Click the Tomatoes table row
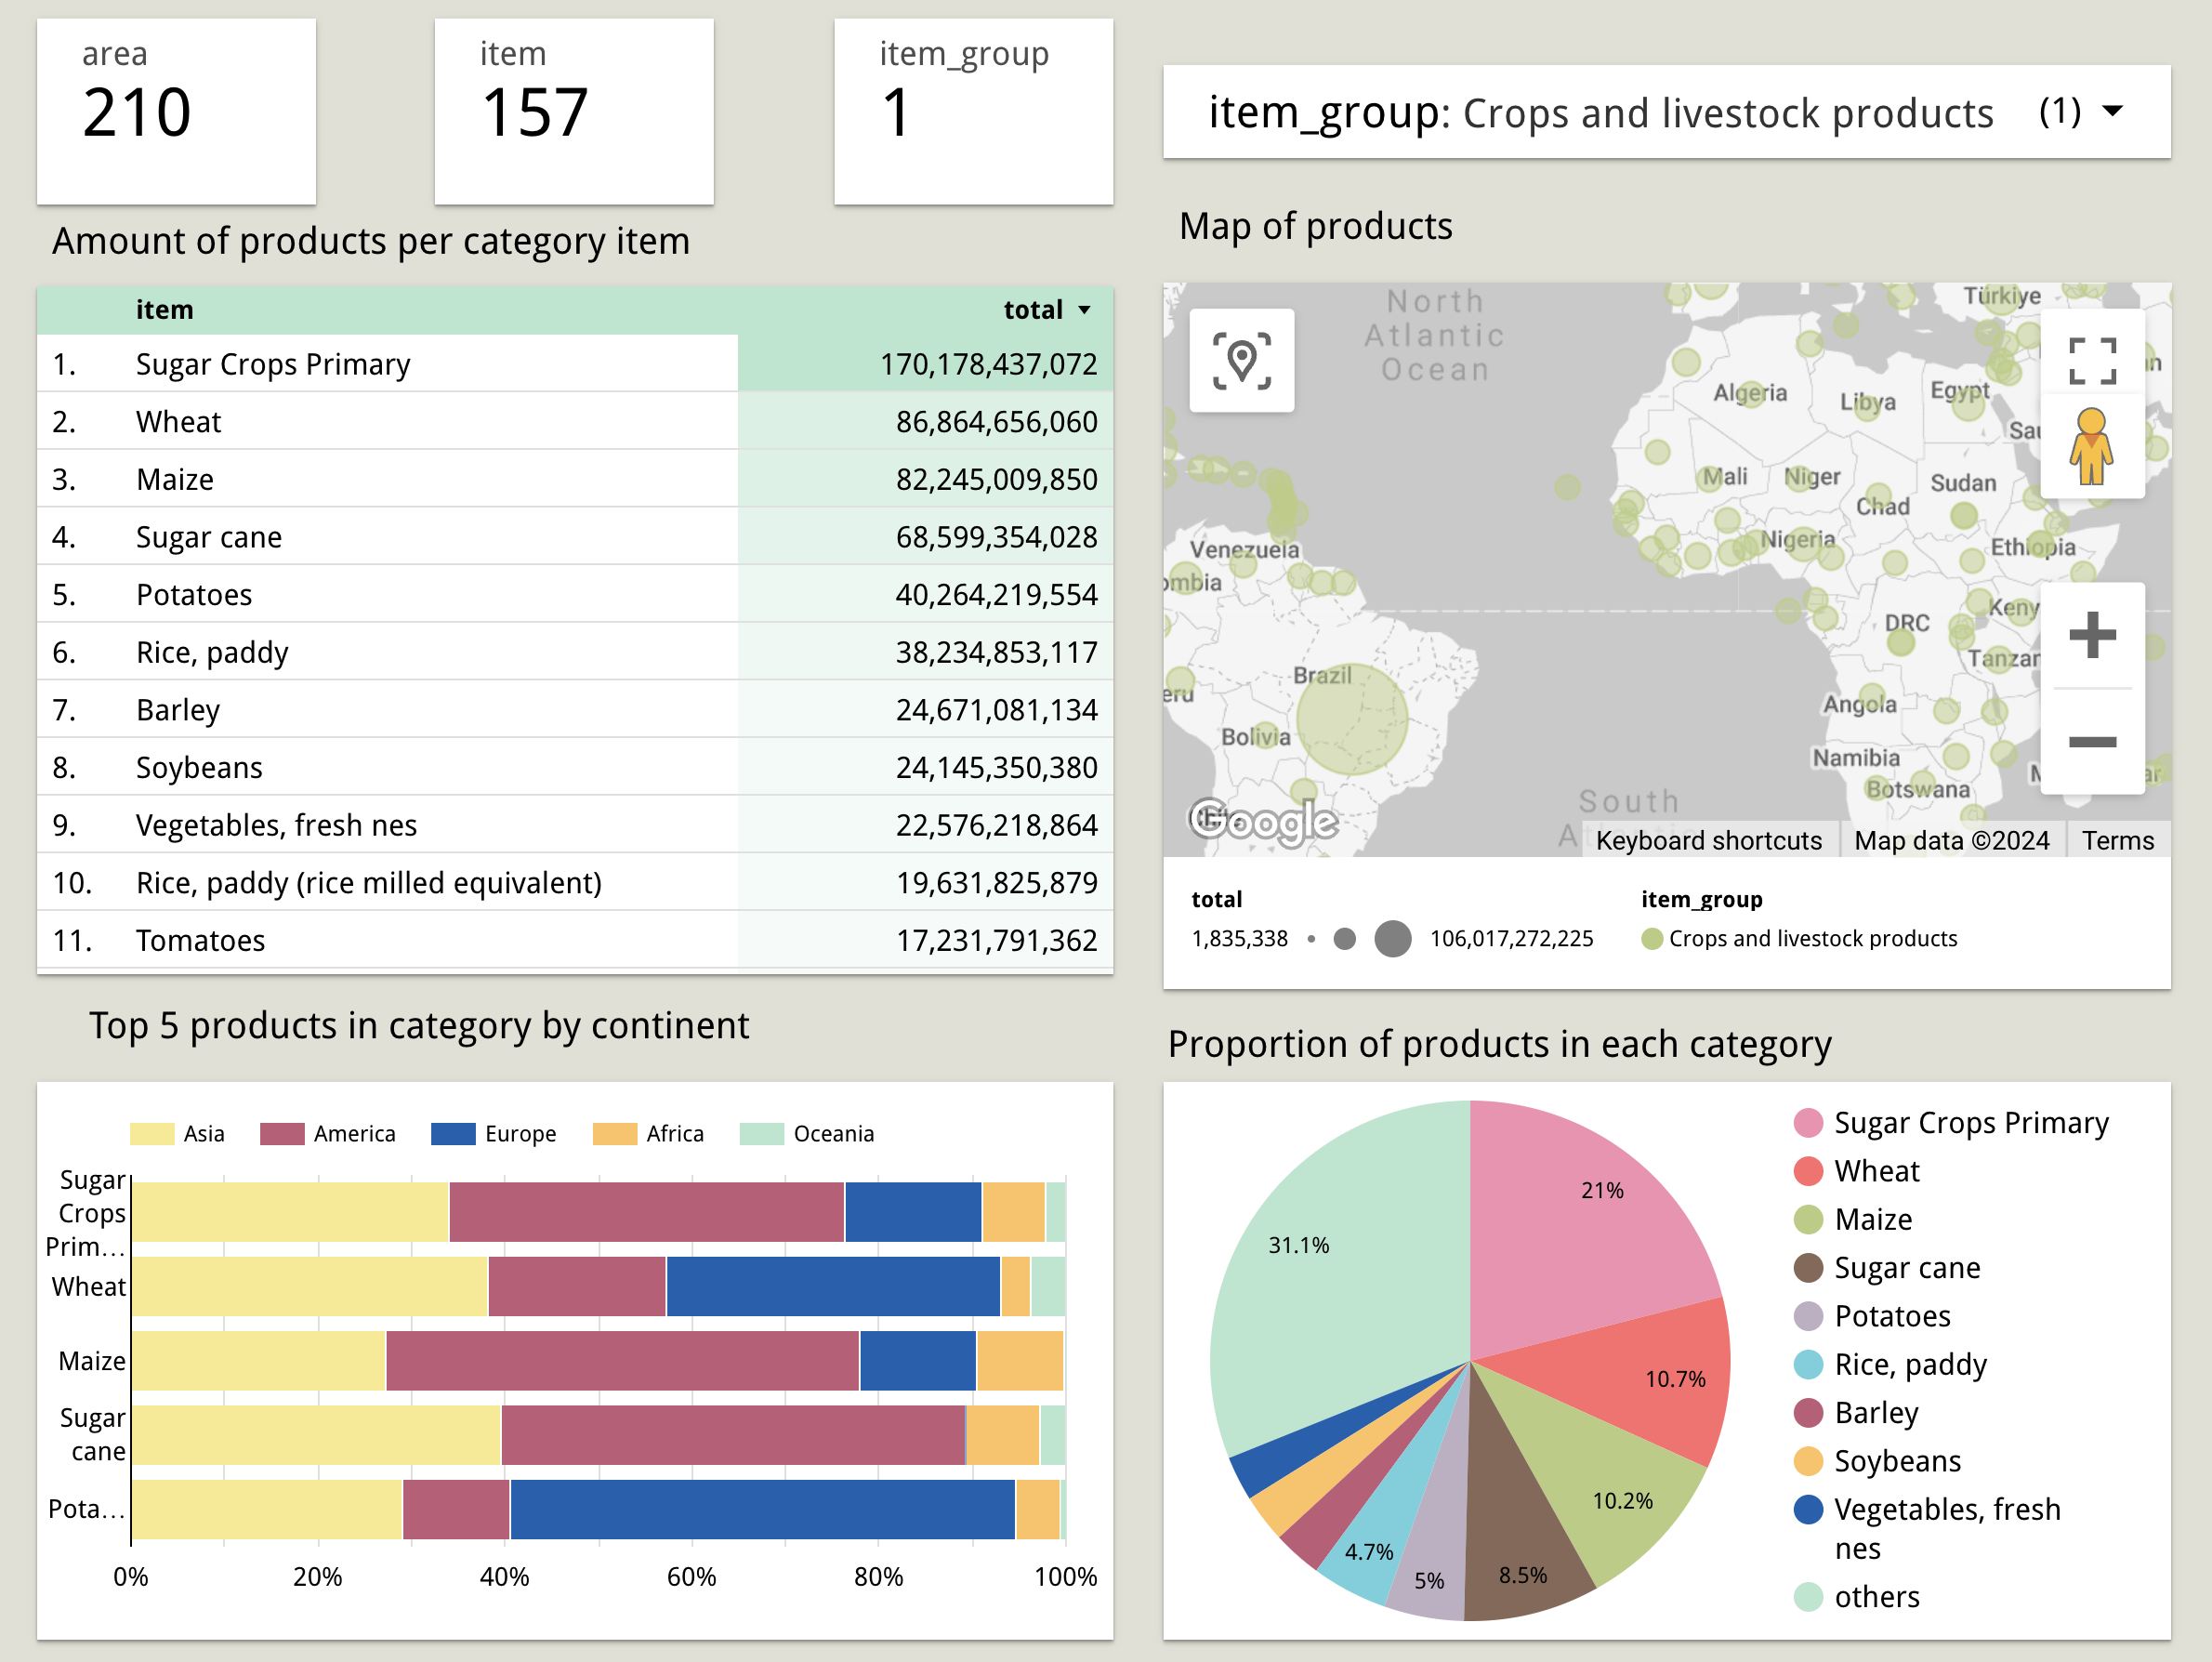Screen dimensions: 2212x1662 click(575, 940)
